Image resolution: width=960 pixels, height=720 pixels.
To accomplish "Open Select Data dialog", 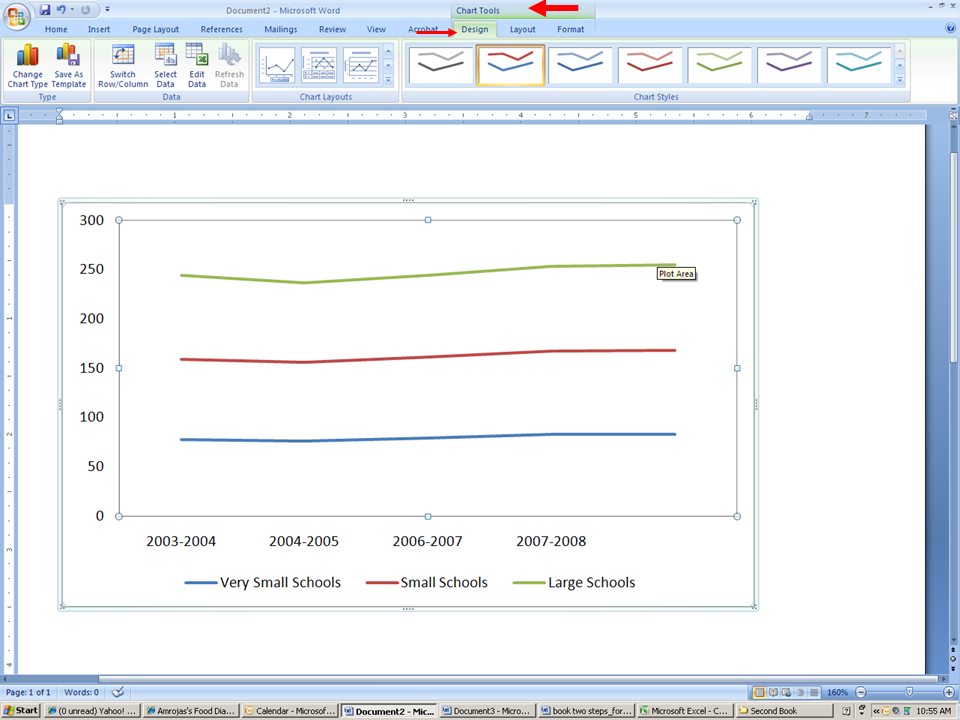I will tap(165, 66).
